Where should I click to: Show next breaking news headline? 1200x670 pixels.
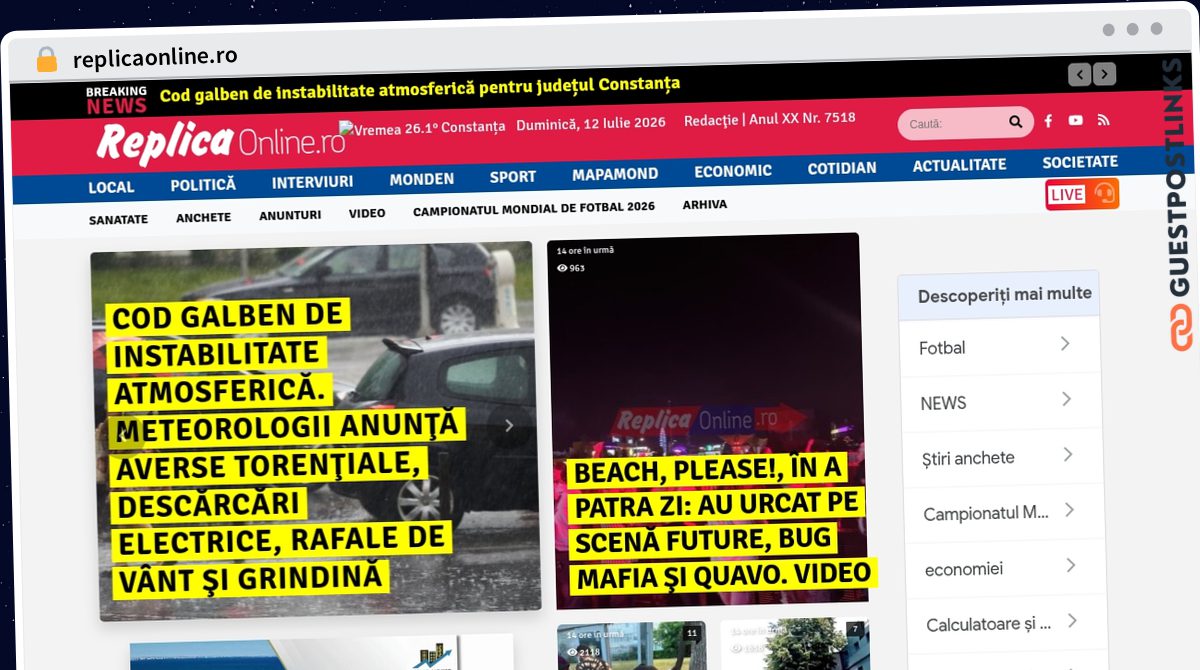point(1104,74)
